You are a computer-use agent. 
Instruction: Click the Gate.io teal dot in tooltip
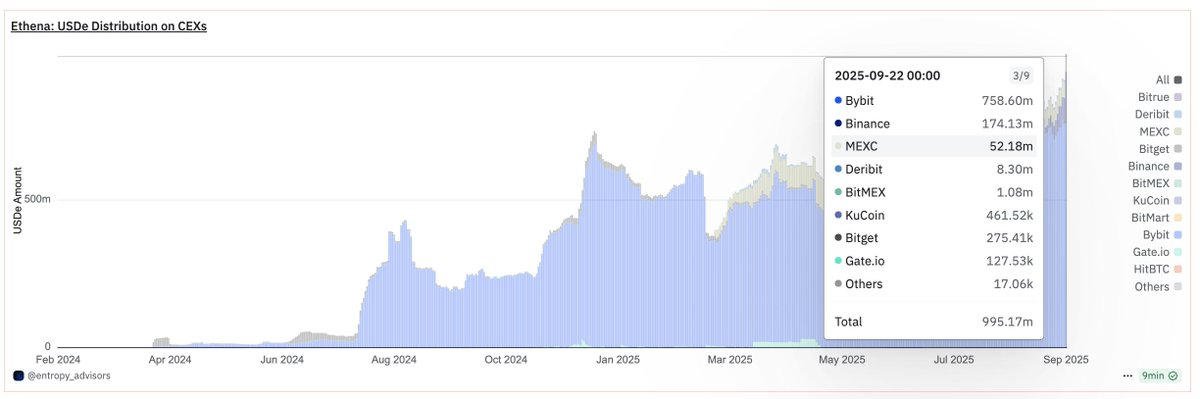click(x=838, y=261)
